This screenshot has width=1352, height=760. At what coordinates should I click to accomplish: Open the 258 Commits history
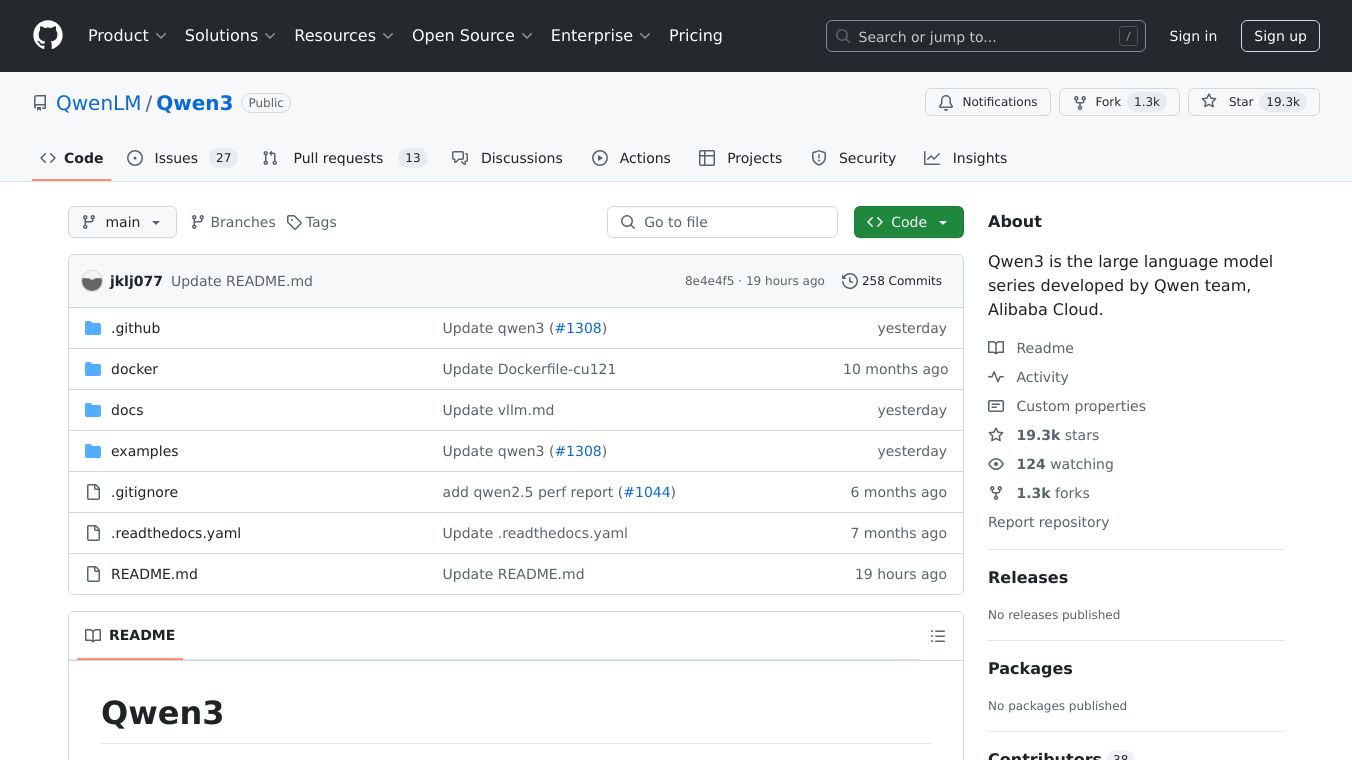click(x=892, y=281)
